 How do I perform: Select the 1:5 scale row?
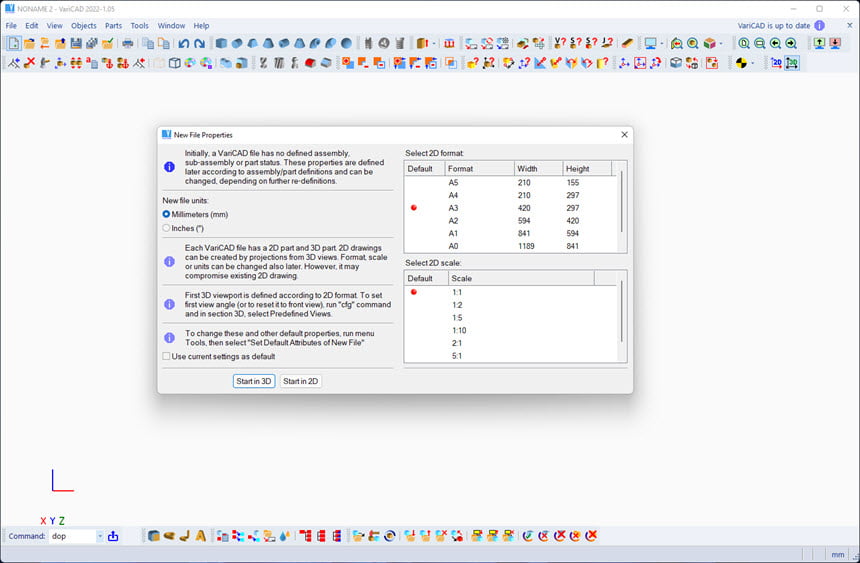click(511, 318)
